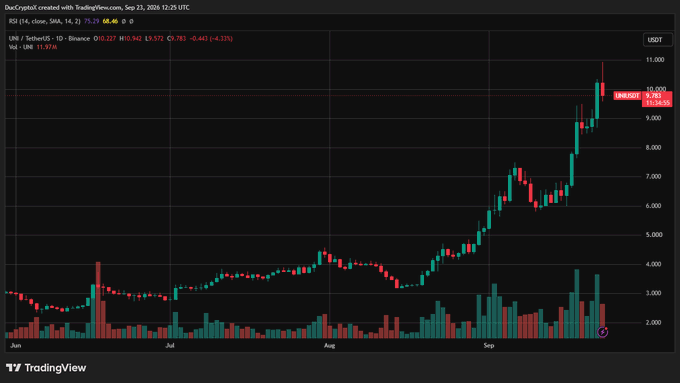Click the bar countdown 11:34:55
The image size is (680, 383).
tap(657, 103)
